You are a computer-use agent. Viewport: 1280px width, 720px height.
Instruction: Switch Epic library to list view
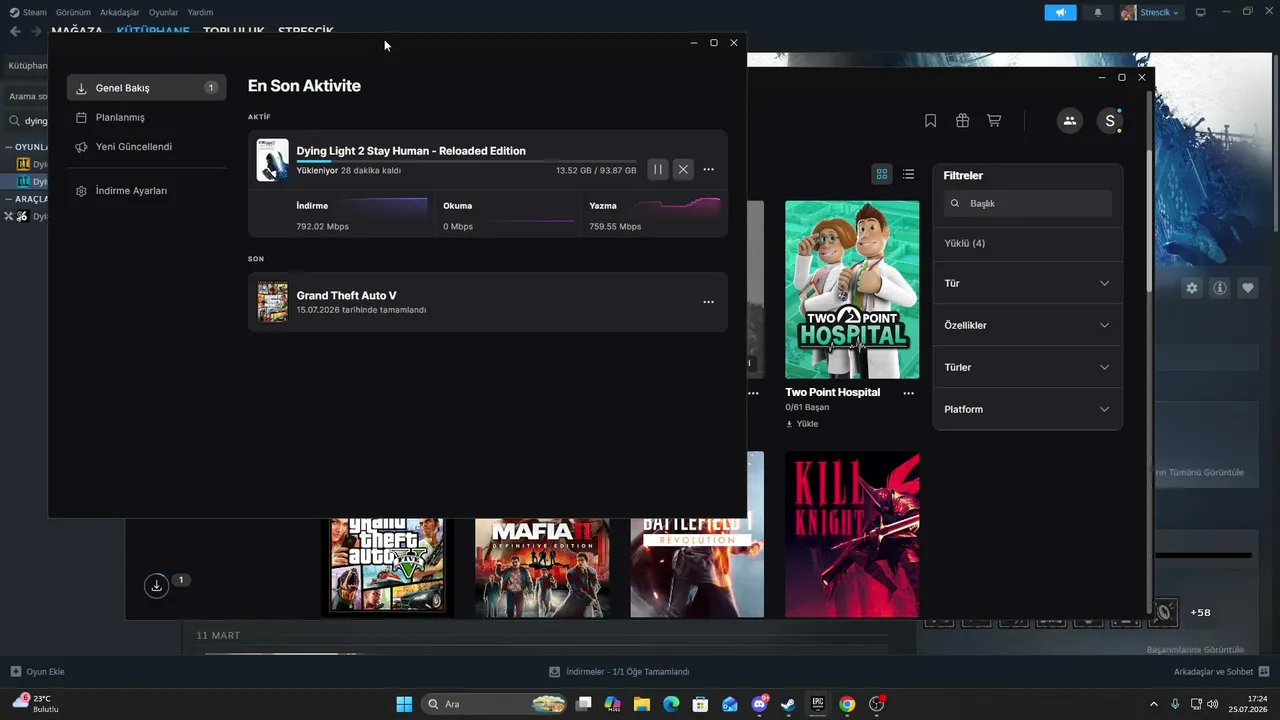click(x=908, y=174)
